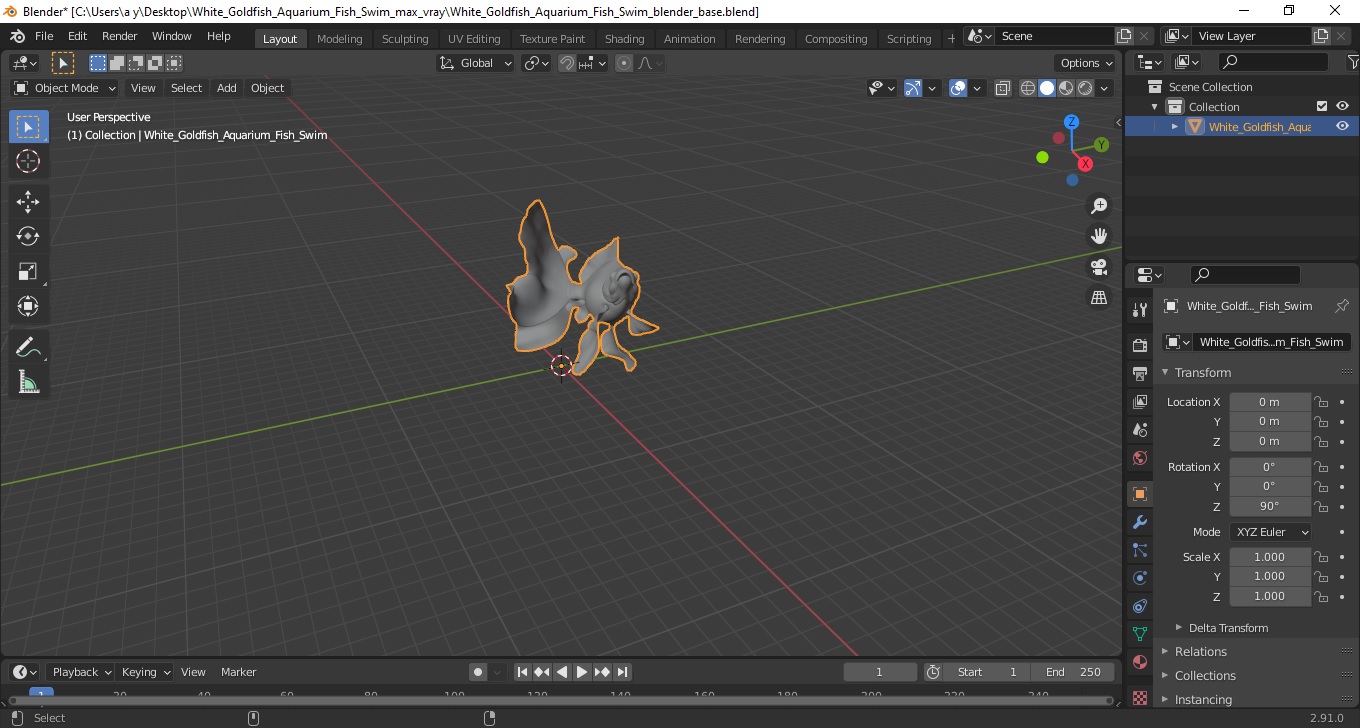The width and height of the screenshot is (1360, 728).
Task: Switch to Material Preview shading
Action: 1066,88
